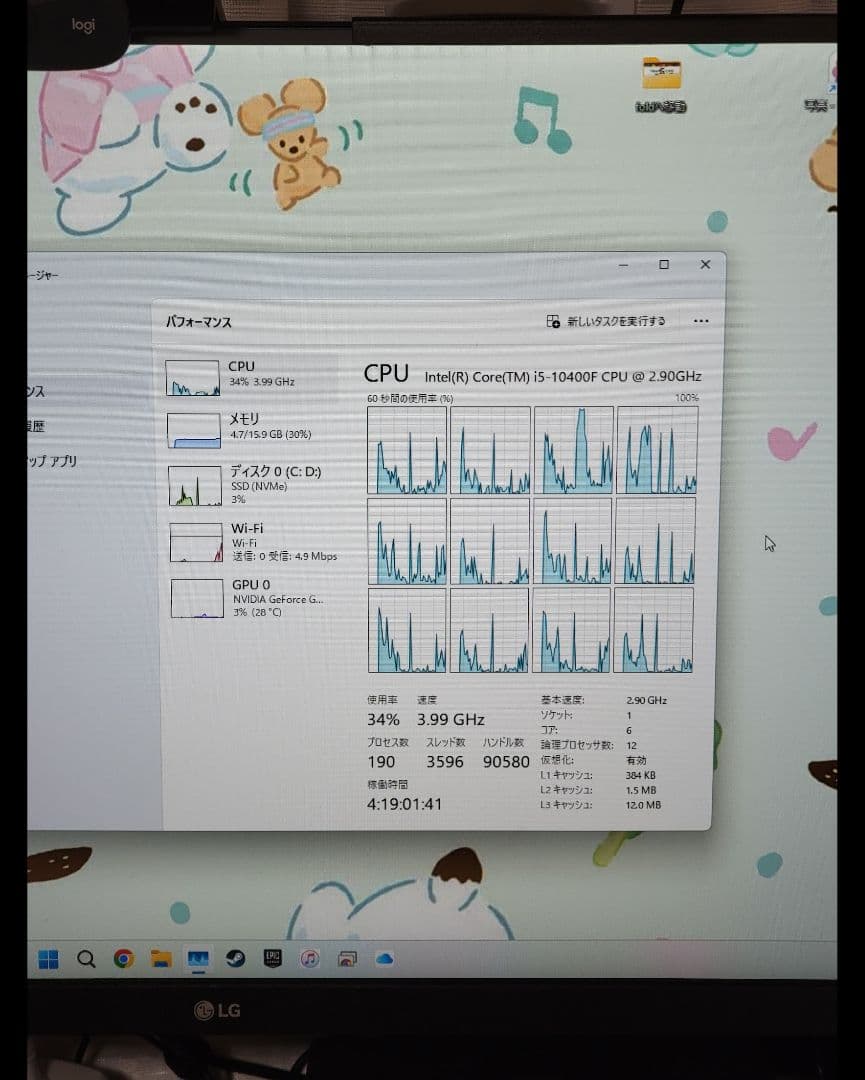This screenshot has width=865, height=1080.
Task: Click the CPU mini usage graph thumbnail
Action: 193,377
